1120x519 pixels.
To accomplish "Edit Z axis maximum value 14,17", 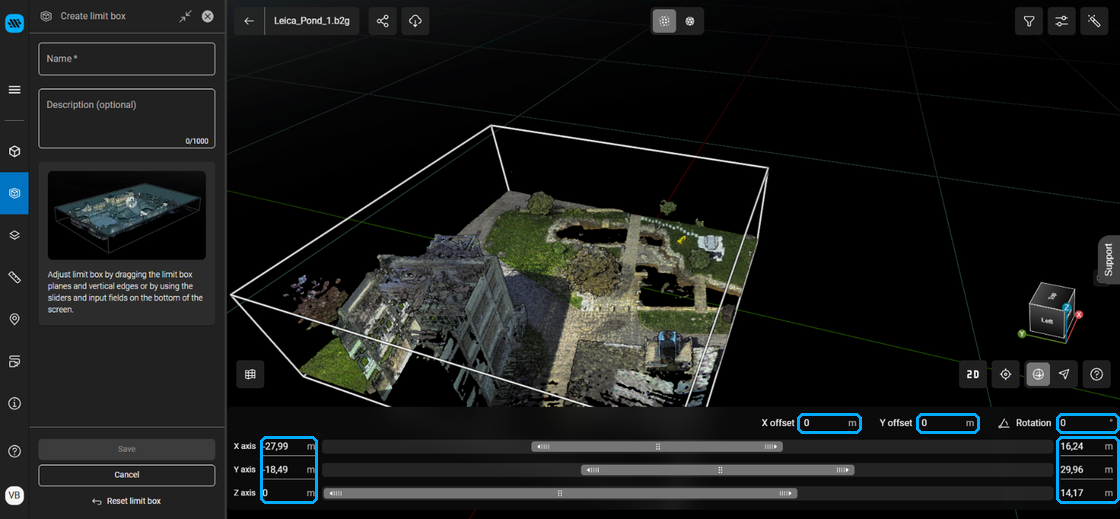I will point(1087,493).
